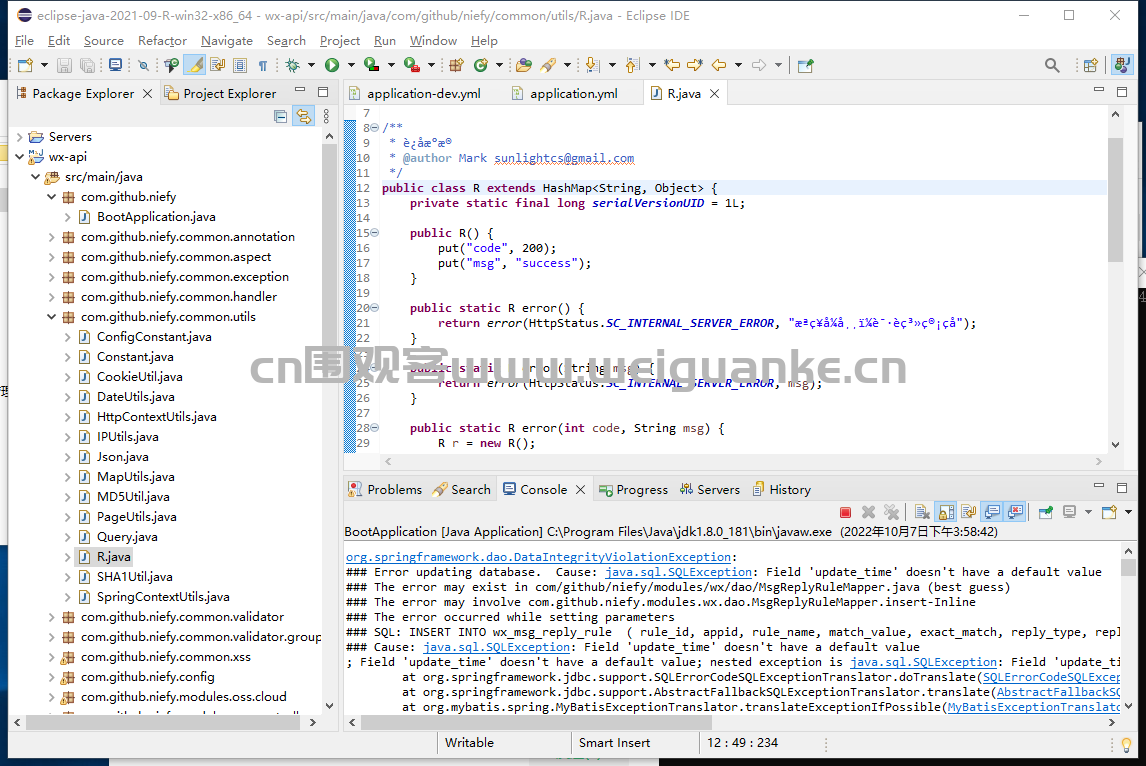Open the Servers view tab

(710, 490)
